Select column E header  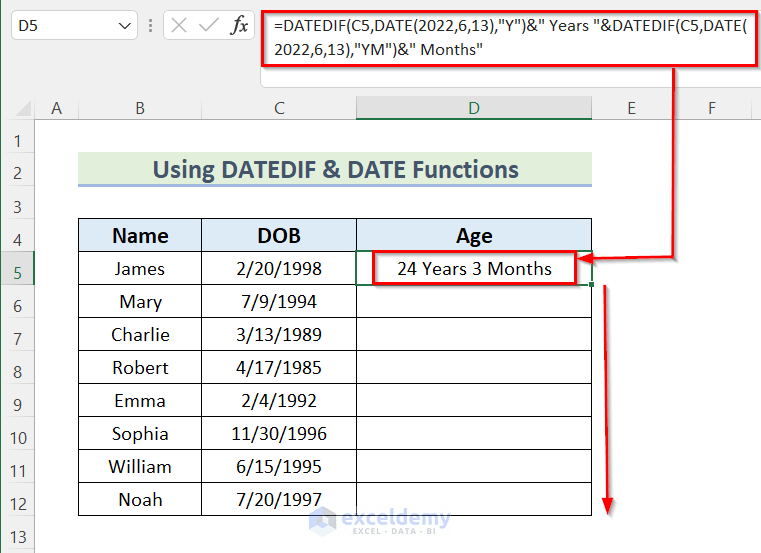(631, 108)
